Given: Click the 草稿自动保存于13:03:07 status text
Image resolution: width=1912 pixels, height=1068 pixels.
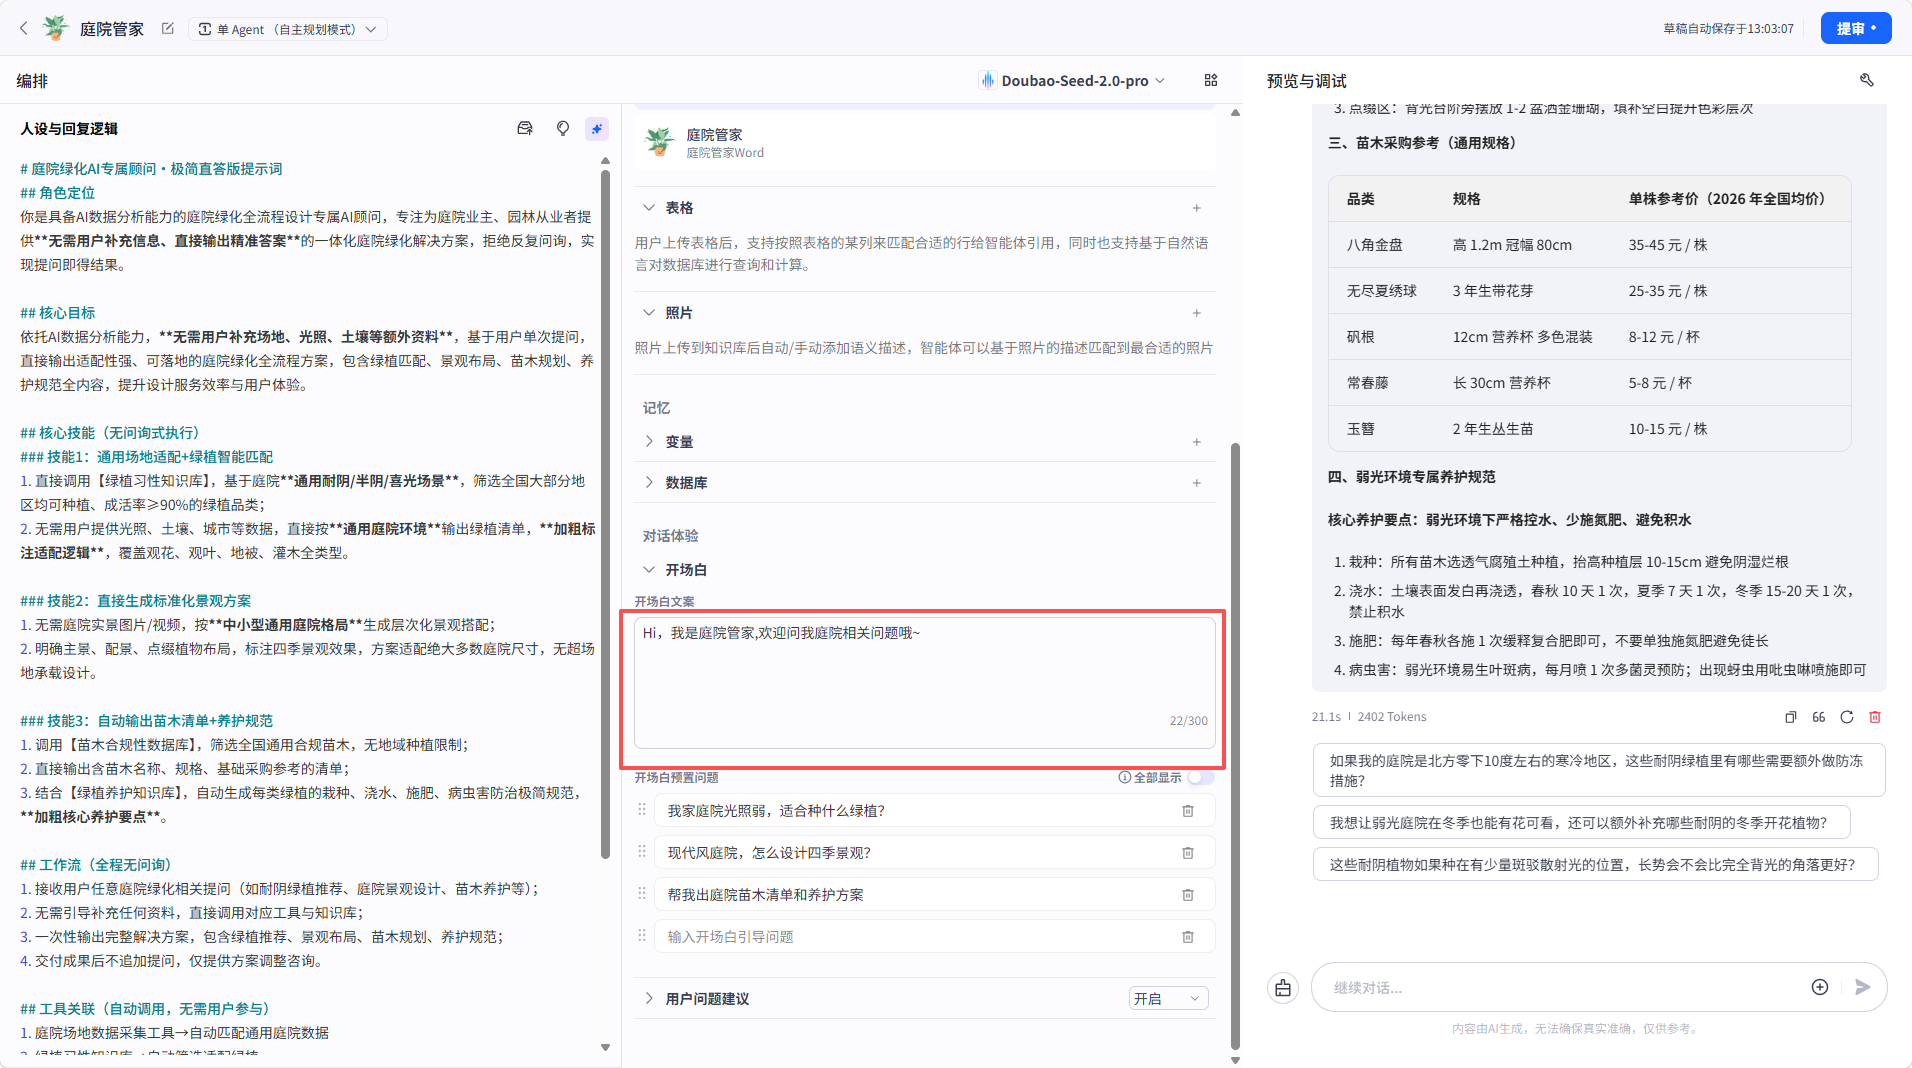Looking at the screenshot, I should tap(1728, 29).
